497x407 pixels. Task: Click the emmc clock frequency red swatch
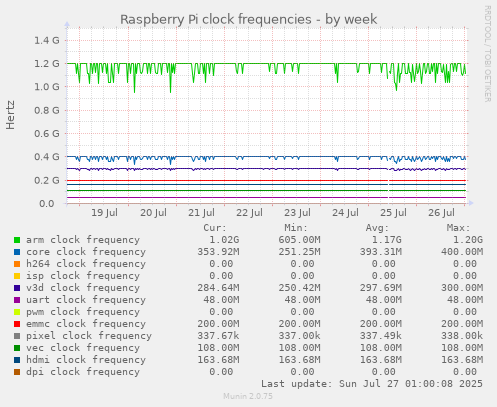click(17, 324)
